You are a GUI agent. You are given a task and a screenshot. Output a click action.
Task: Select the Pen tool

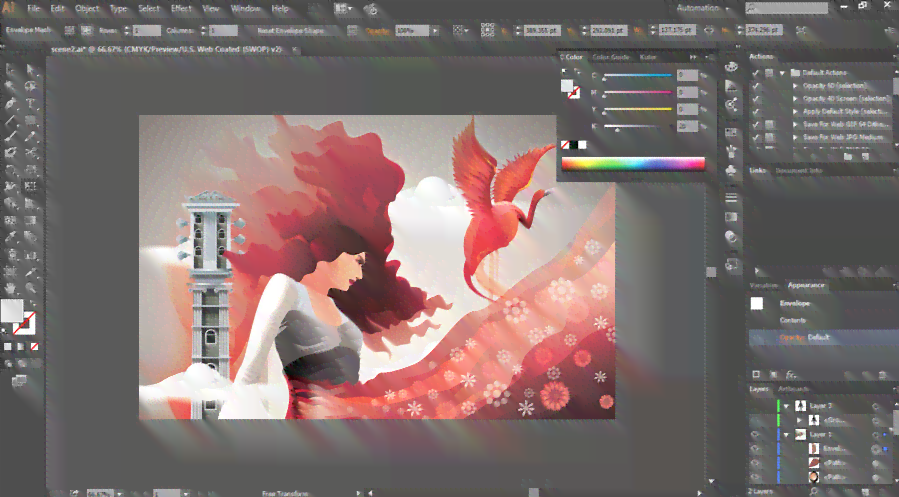11,103
